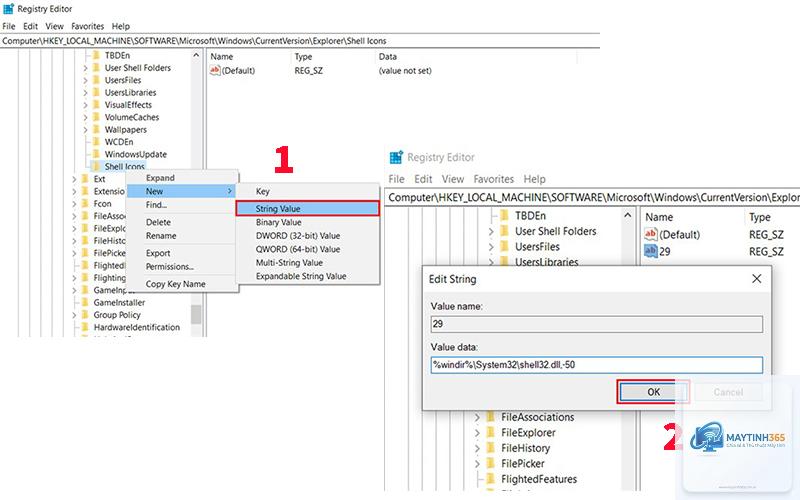Expand User Shell Folders in right window

(x=491, y=231)
